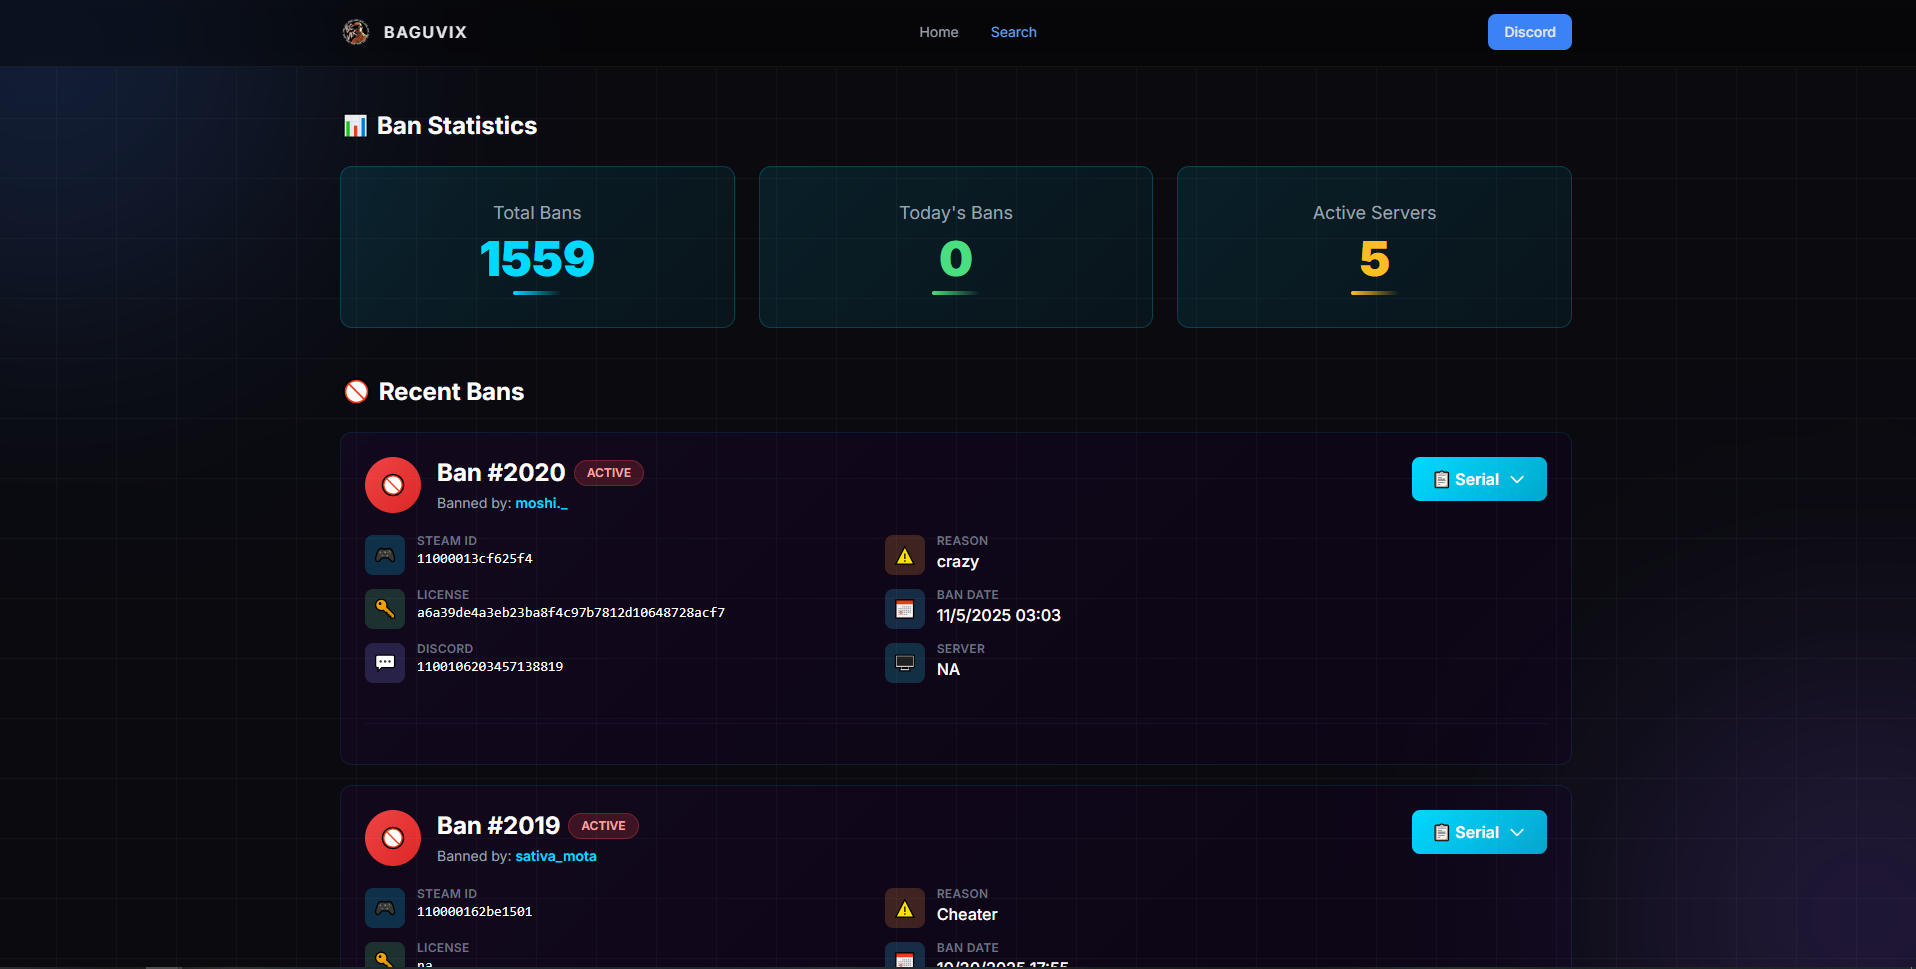Click the Reason warning icon in Ban #2019
The image size is (1916, 969).
point(904,908)
